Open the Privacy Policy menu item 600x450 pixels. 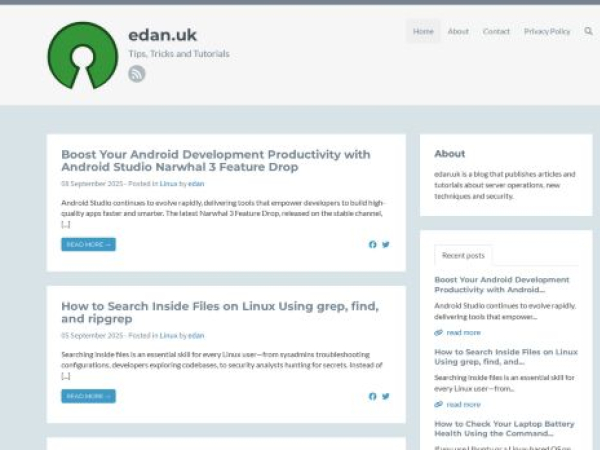547,31
